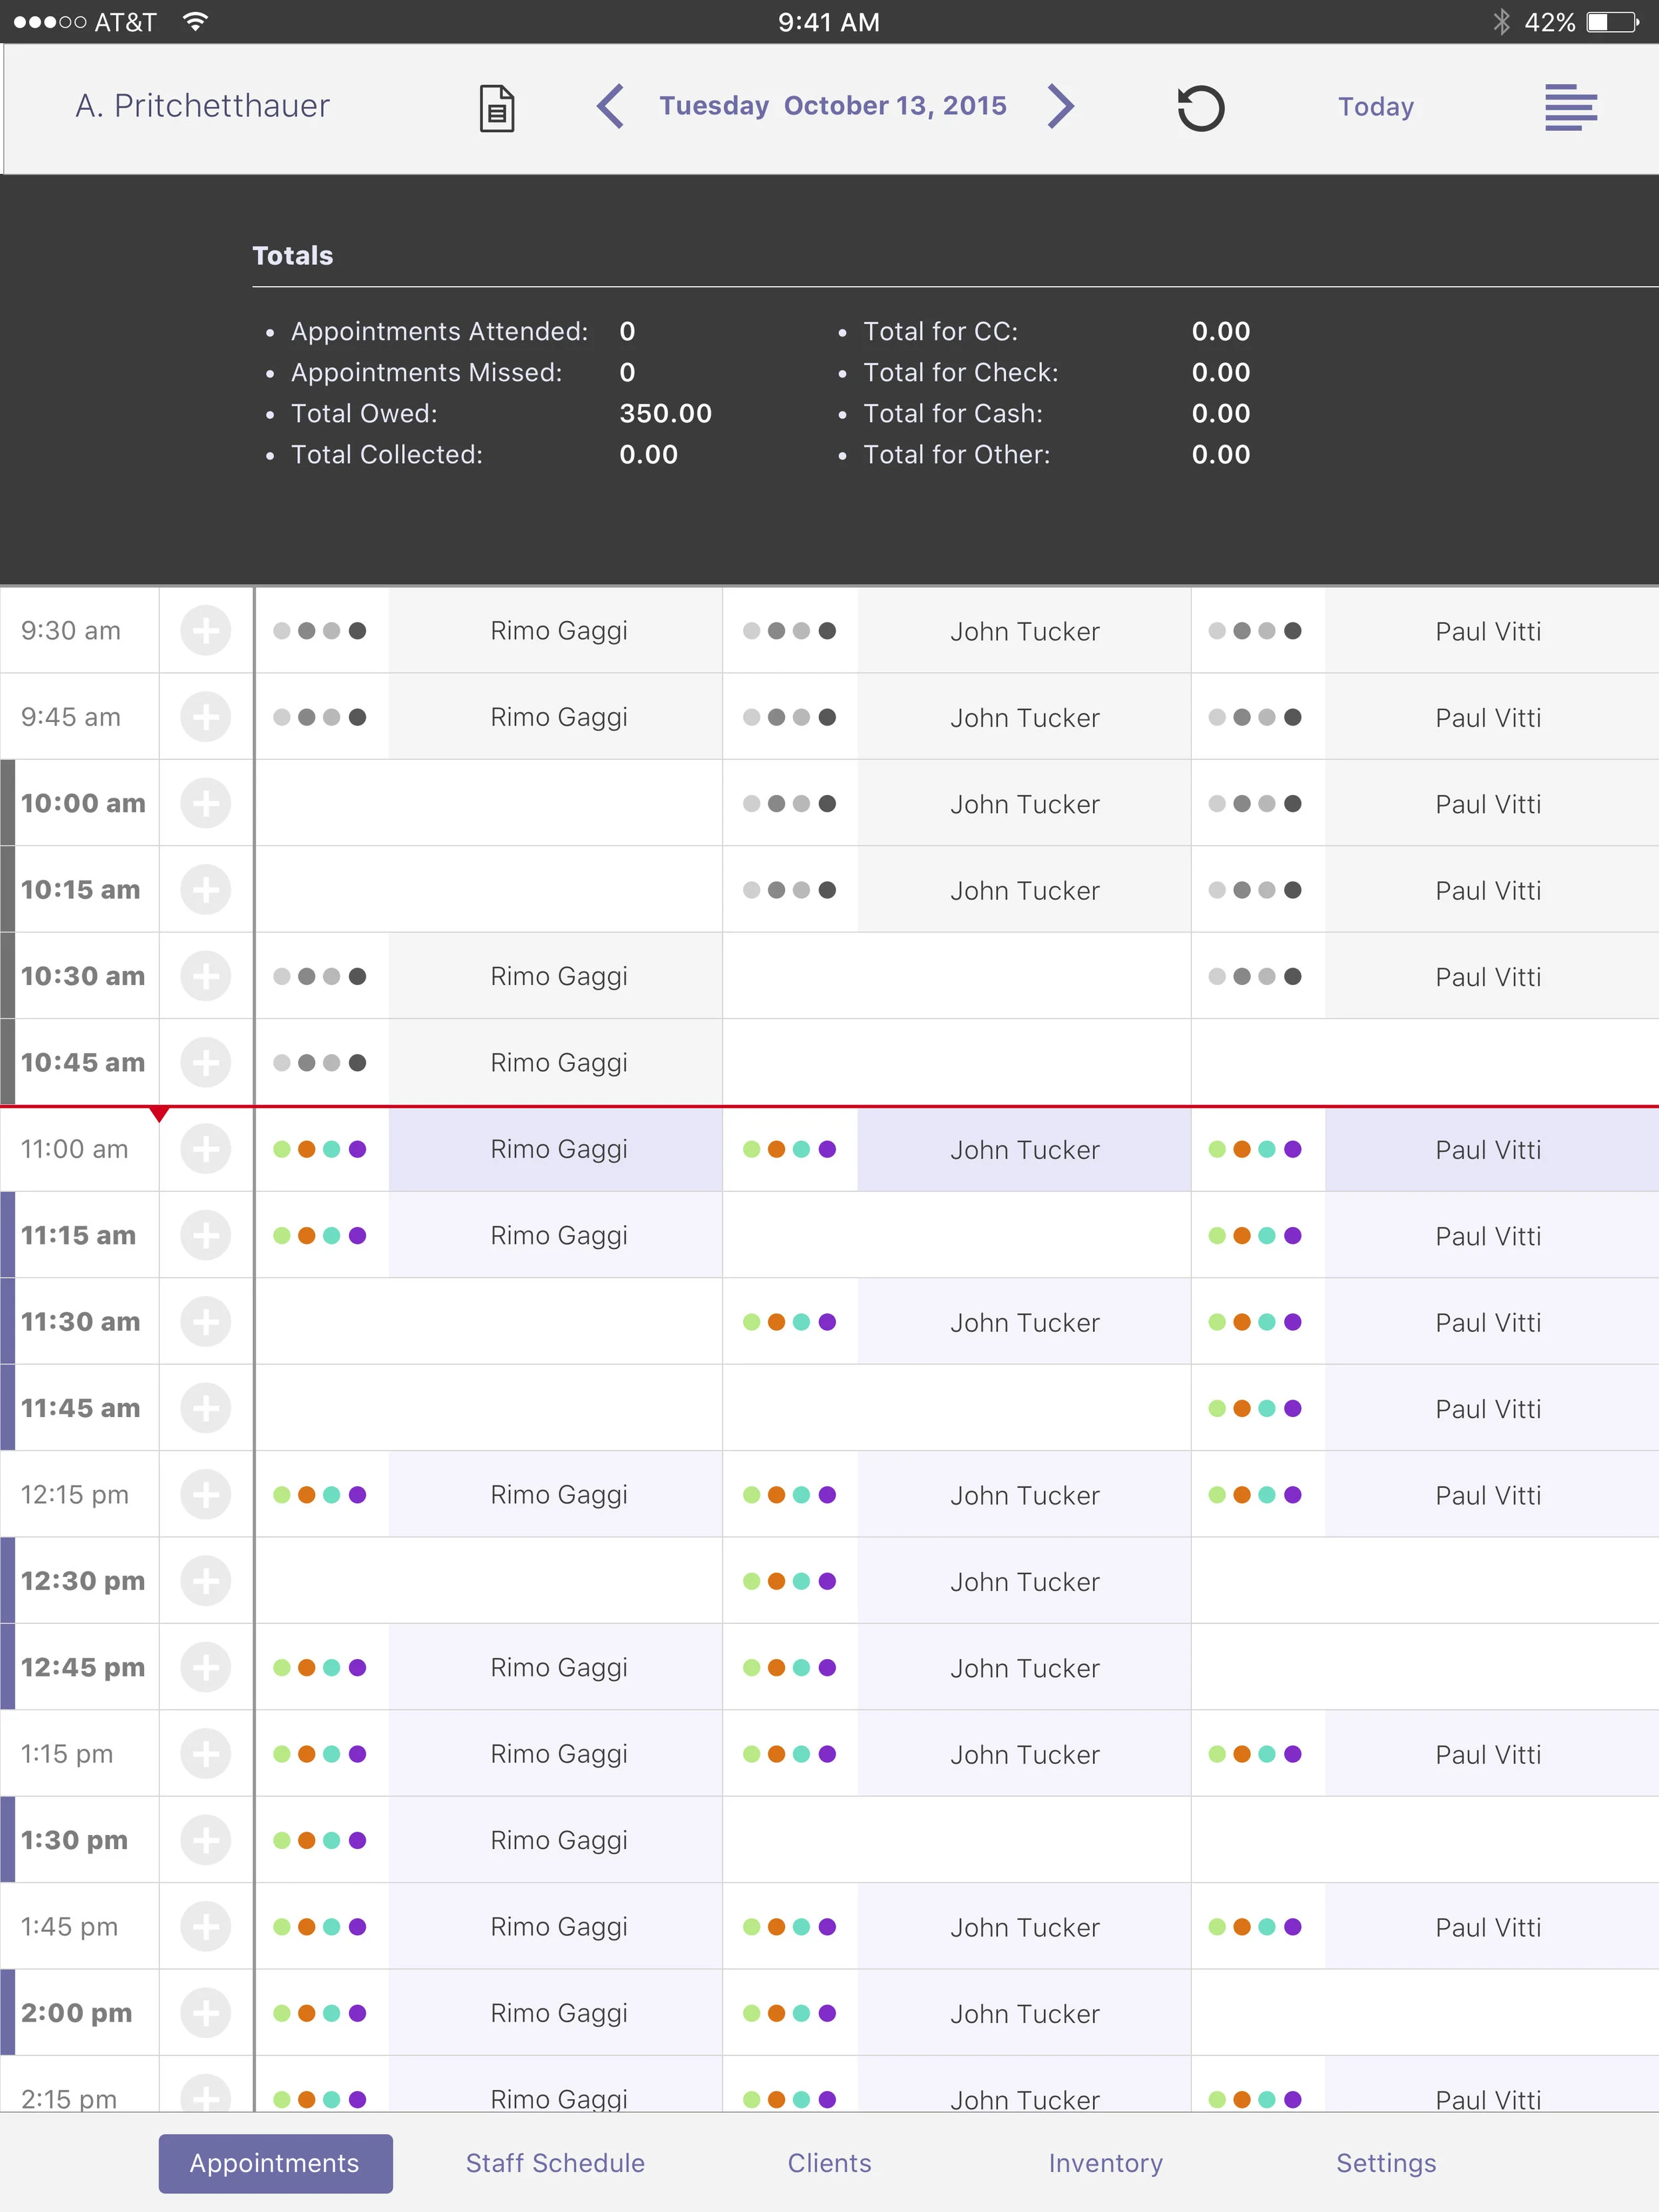Click status dots of Rimo Gaggi at 11:00 am

tap(320, 1149)
